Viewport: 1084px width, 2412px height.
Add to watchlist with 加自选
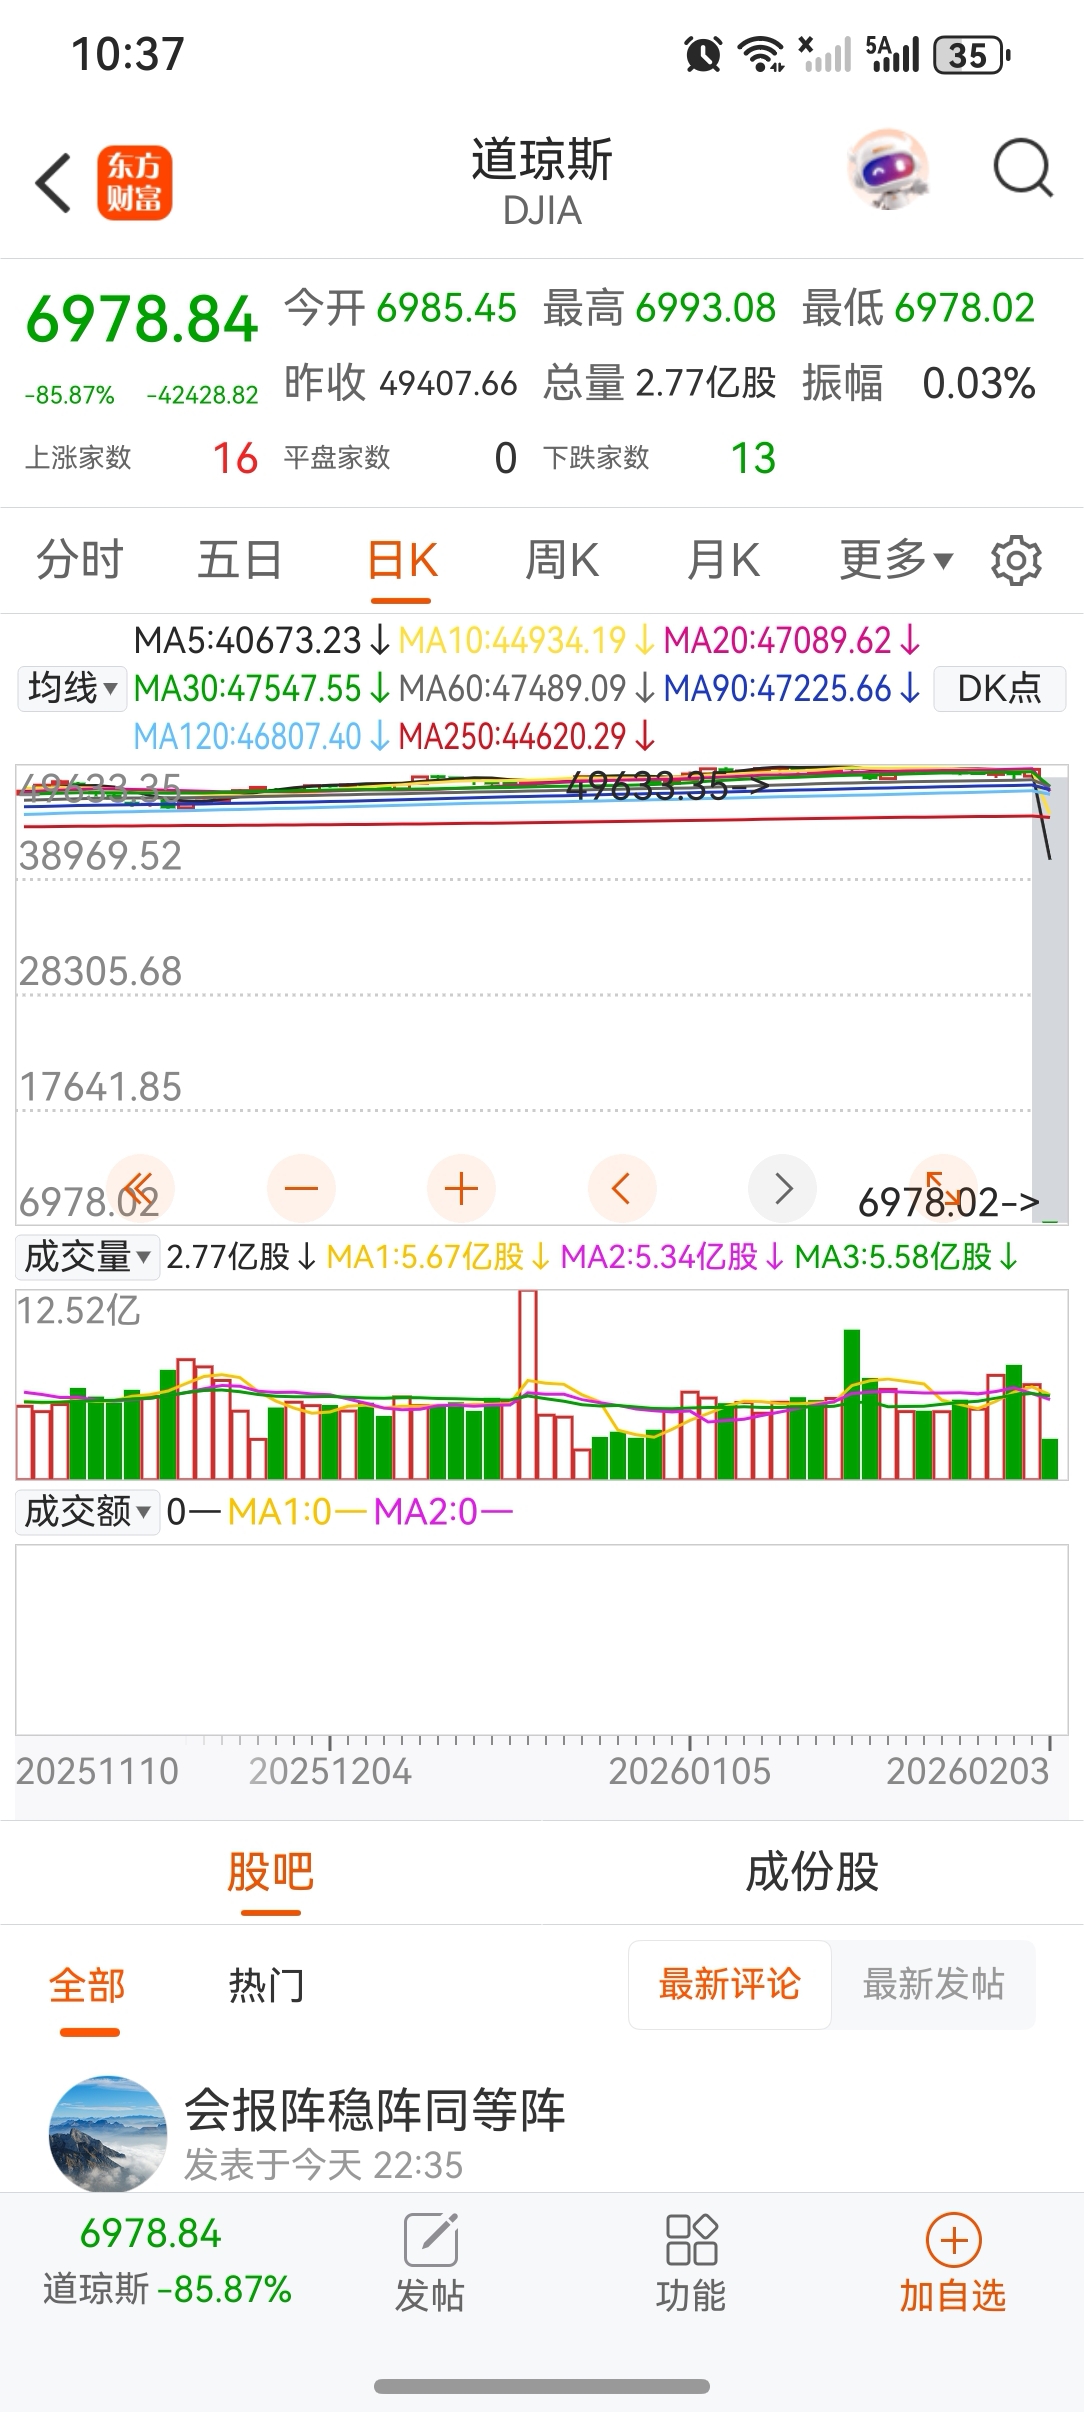point(953,2264)
